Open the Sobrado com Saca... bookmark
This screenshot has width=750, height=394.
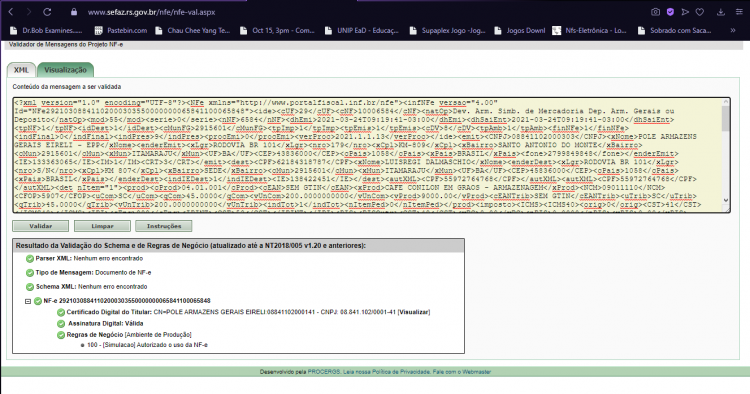pyautogui.click(x=674, y=30)
